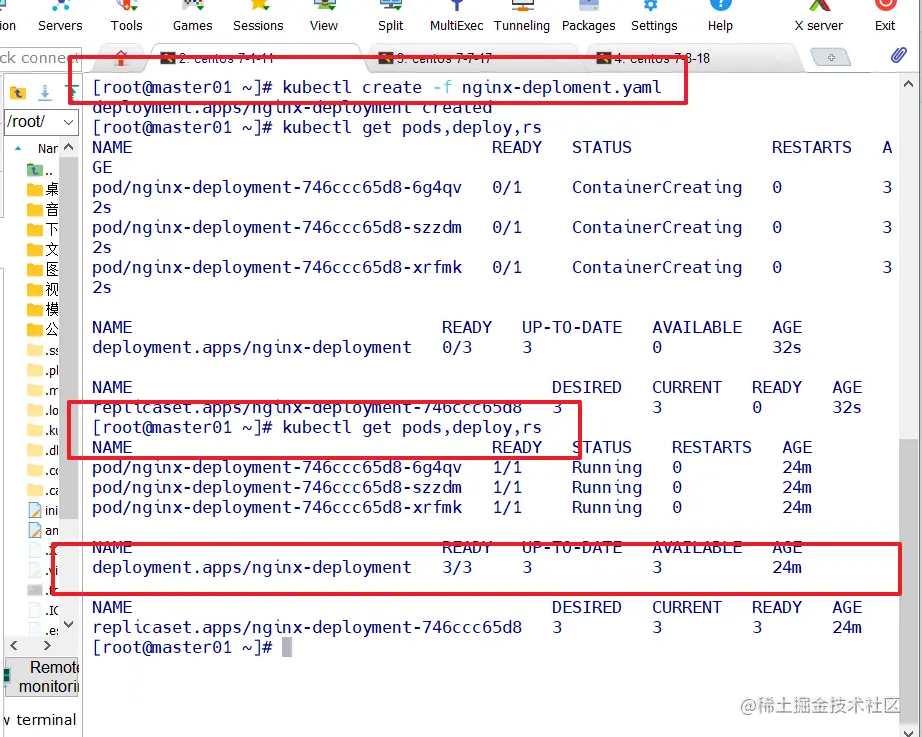Select the 公 folder in file list
The image size is (922, 737).
[x=43, y=329]
